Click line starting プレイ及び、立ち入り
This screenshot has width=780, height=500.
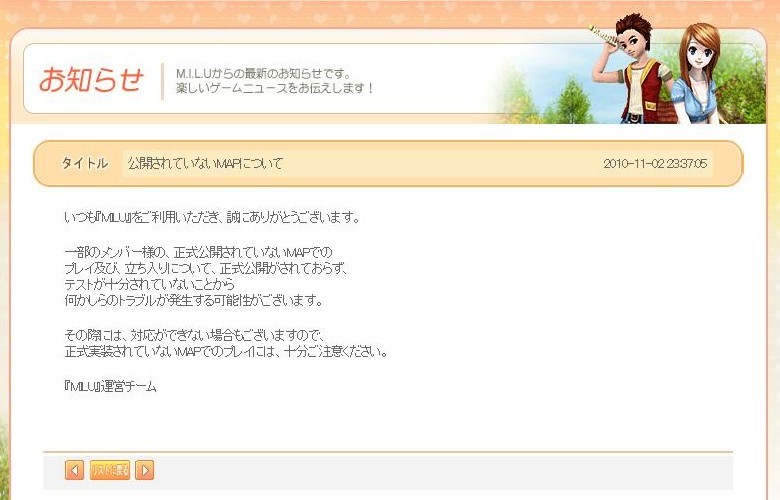click(205, 269)
